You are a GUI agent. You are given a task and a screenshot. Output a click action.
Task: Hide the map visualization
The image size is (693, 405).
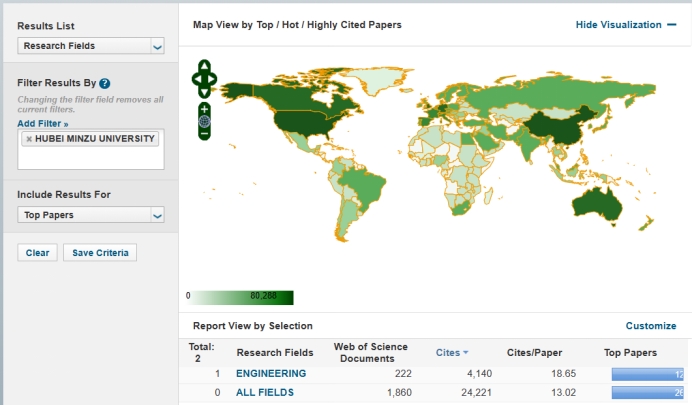(625, 25)
